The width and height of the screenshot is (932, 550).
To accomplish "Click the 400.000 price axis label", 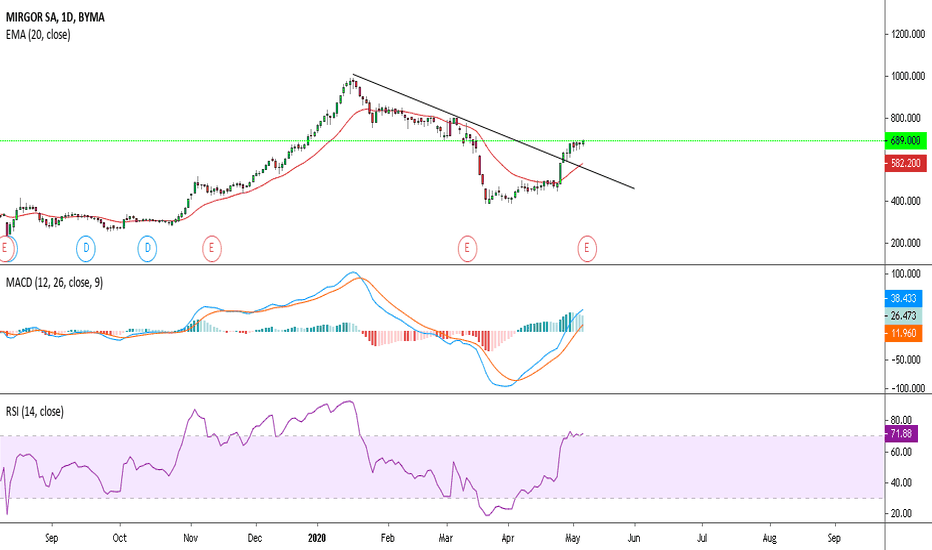I will (908, 202).
